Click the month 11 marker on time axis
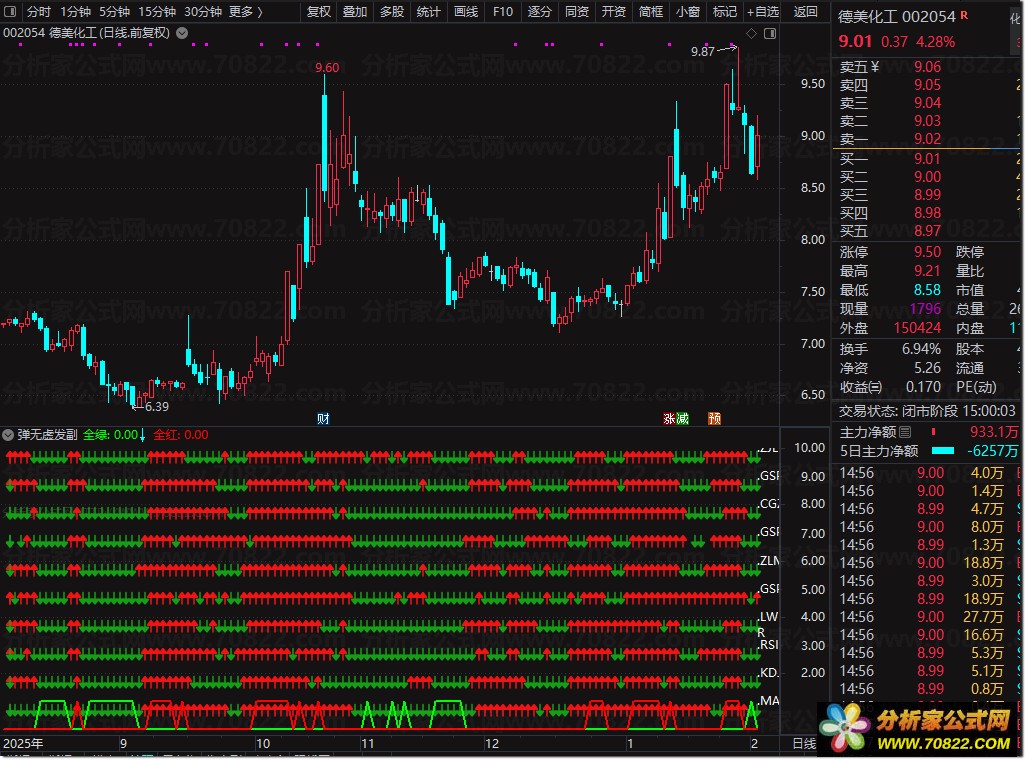The width and height of the screenshot is (1027, 760). click(367, 744)
